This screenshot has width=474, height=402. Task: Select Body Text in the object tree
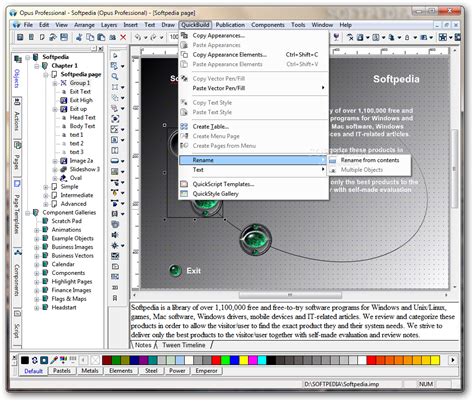point(82,126)
